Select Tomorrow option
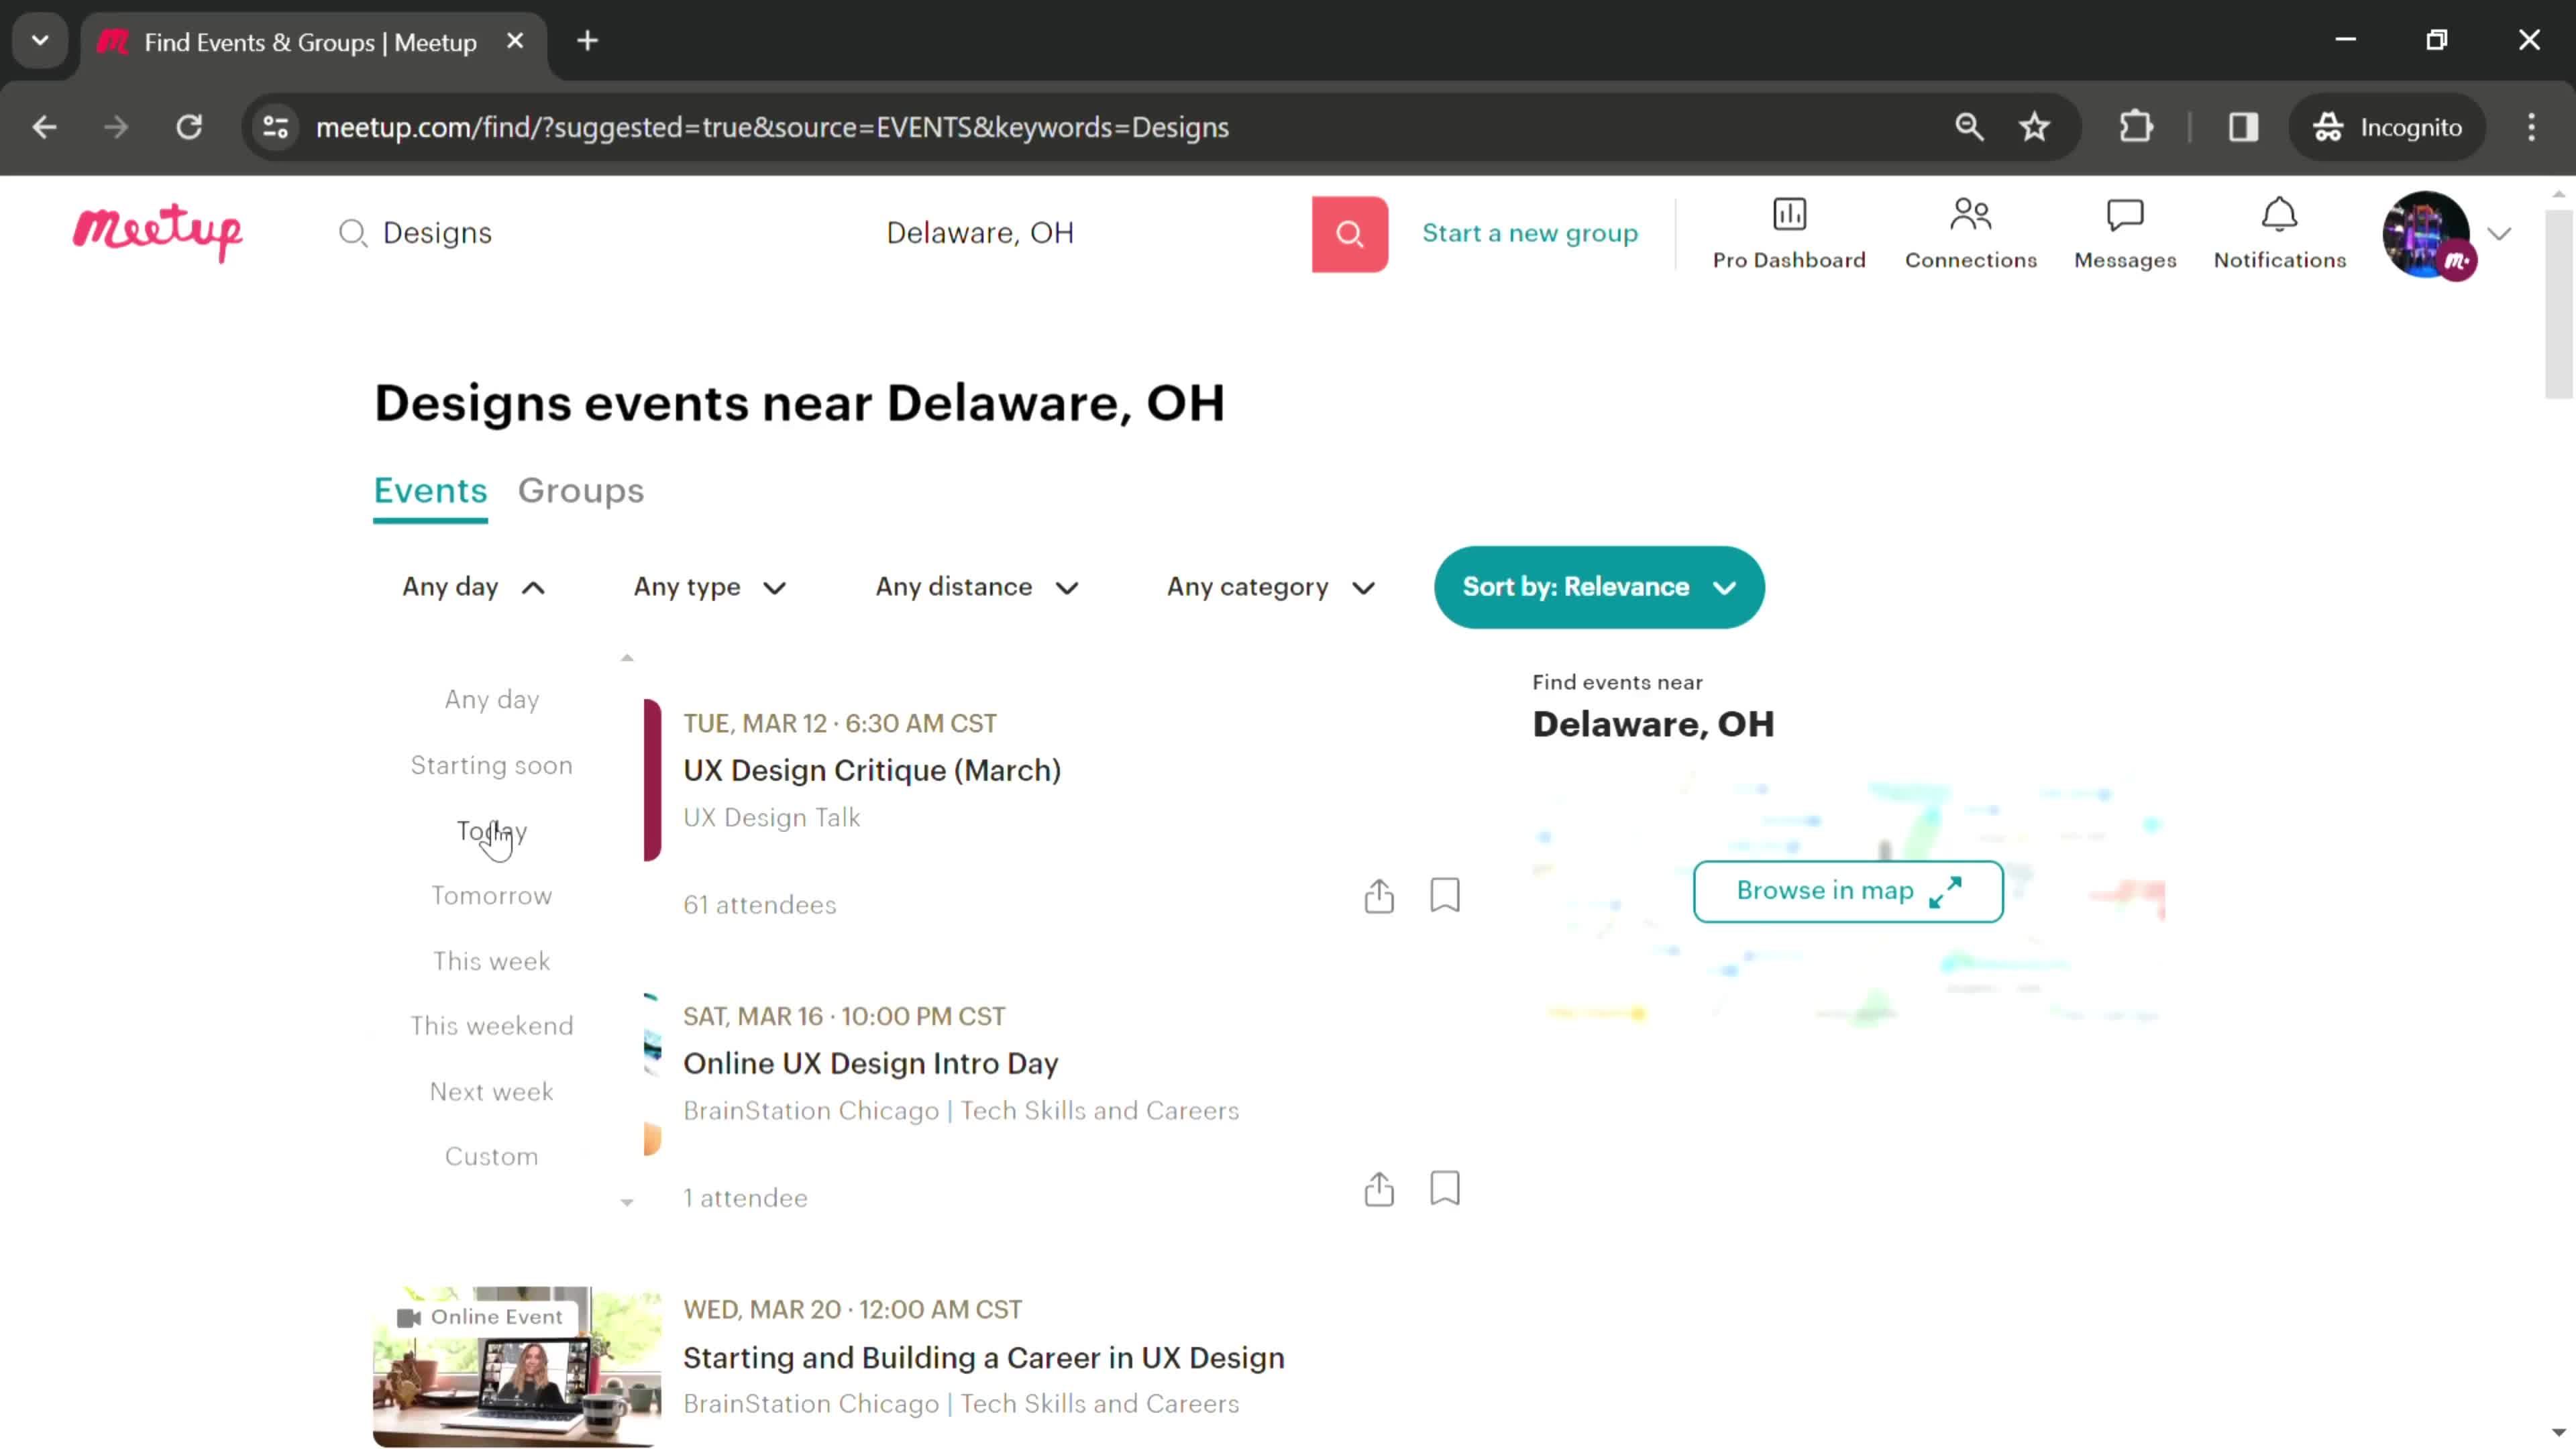The height and width of the screenshot is (1449, 2576). tap(491, 895)
